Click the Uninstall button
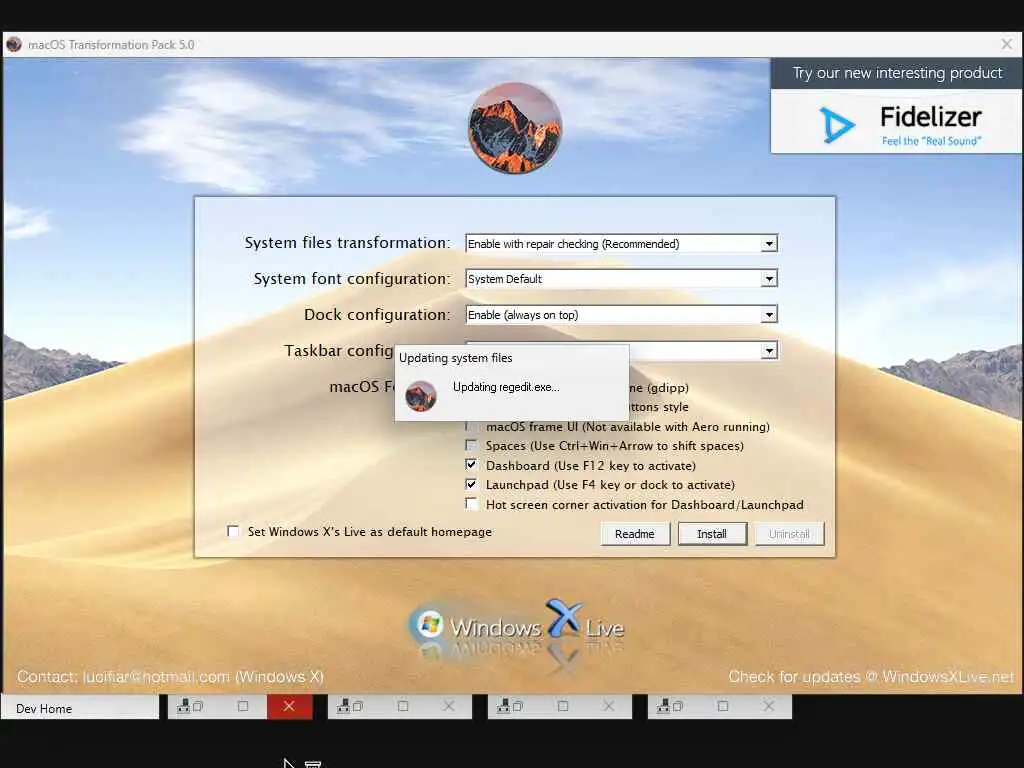The height and width of the screenshot is (768, 1024). [x=789, y=534]
